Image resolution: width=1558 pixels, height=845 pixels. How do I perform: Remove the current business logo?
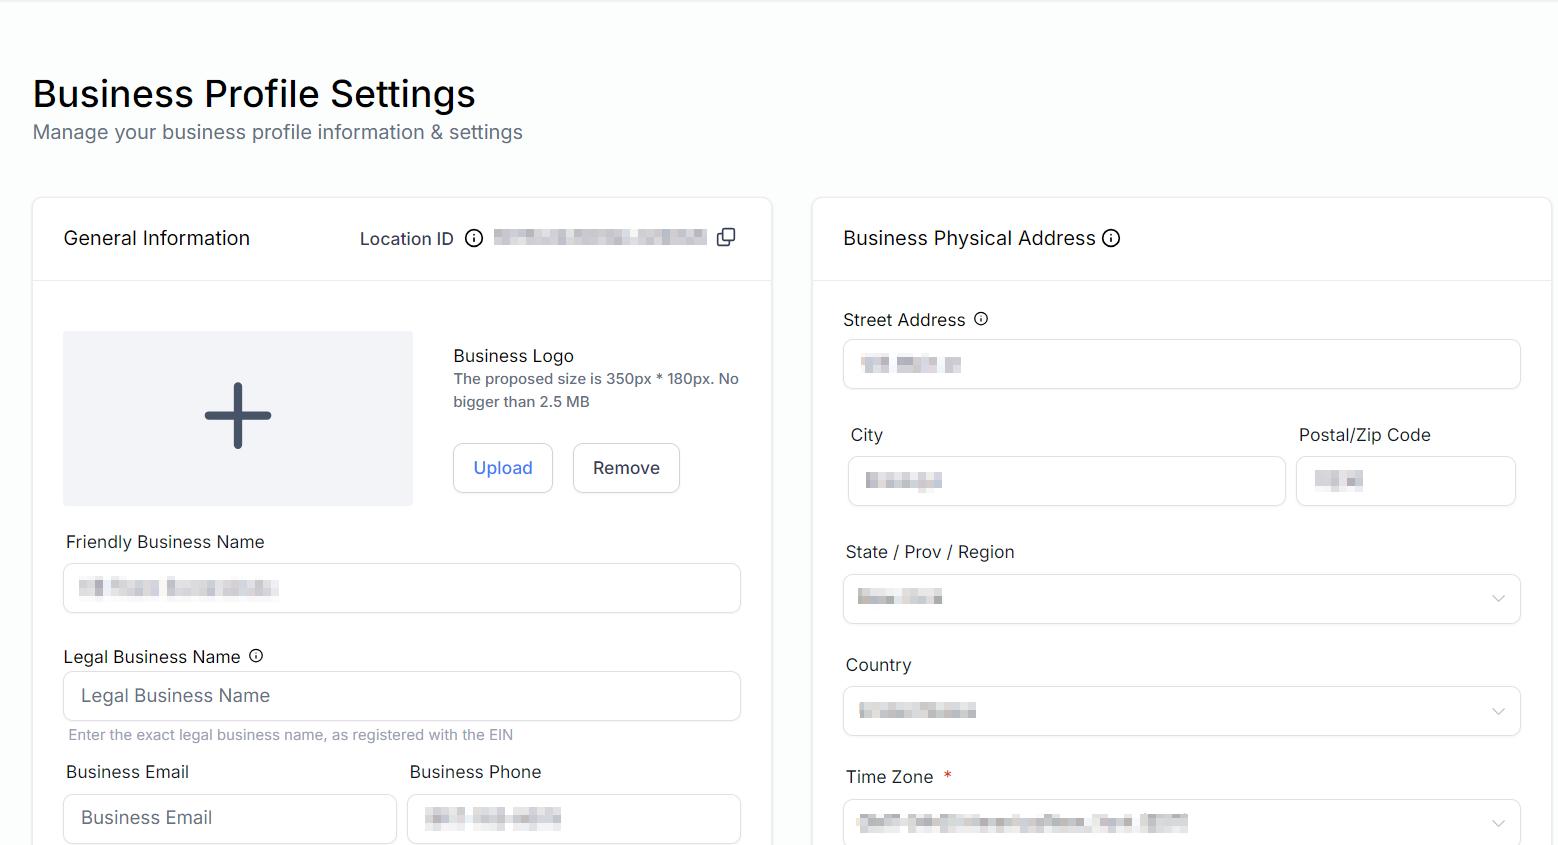click(x=626, y=467)
